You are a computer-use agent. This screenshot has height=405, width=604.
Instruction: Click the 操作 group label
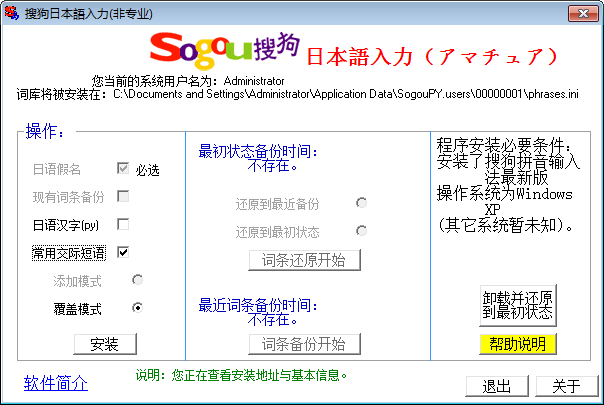point(44,131)
